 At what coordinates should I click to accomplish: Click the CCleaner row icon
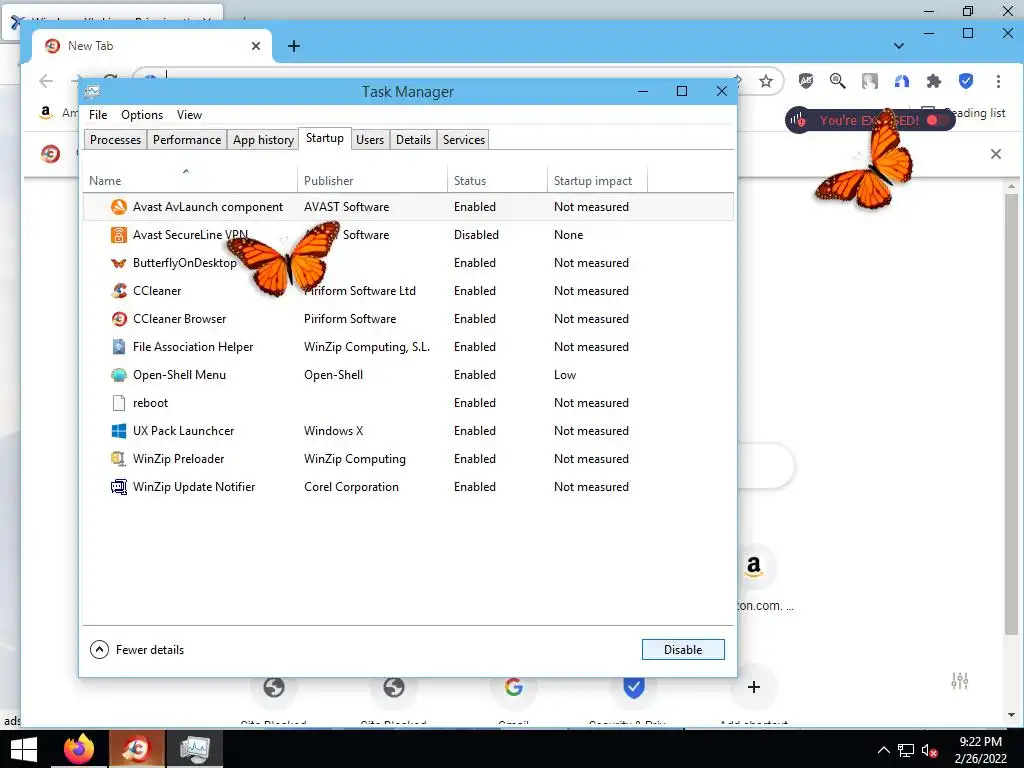tap(119, 291)
